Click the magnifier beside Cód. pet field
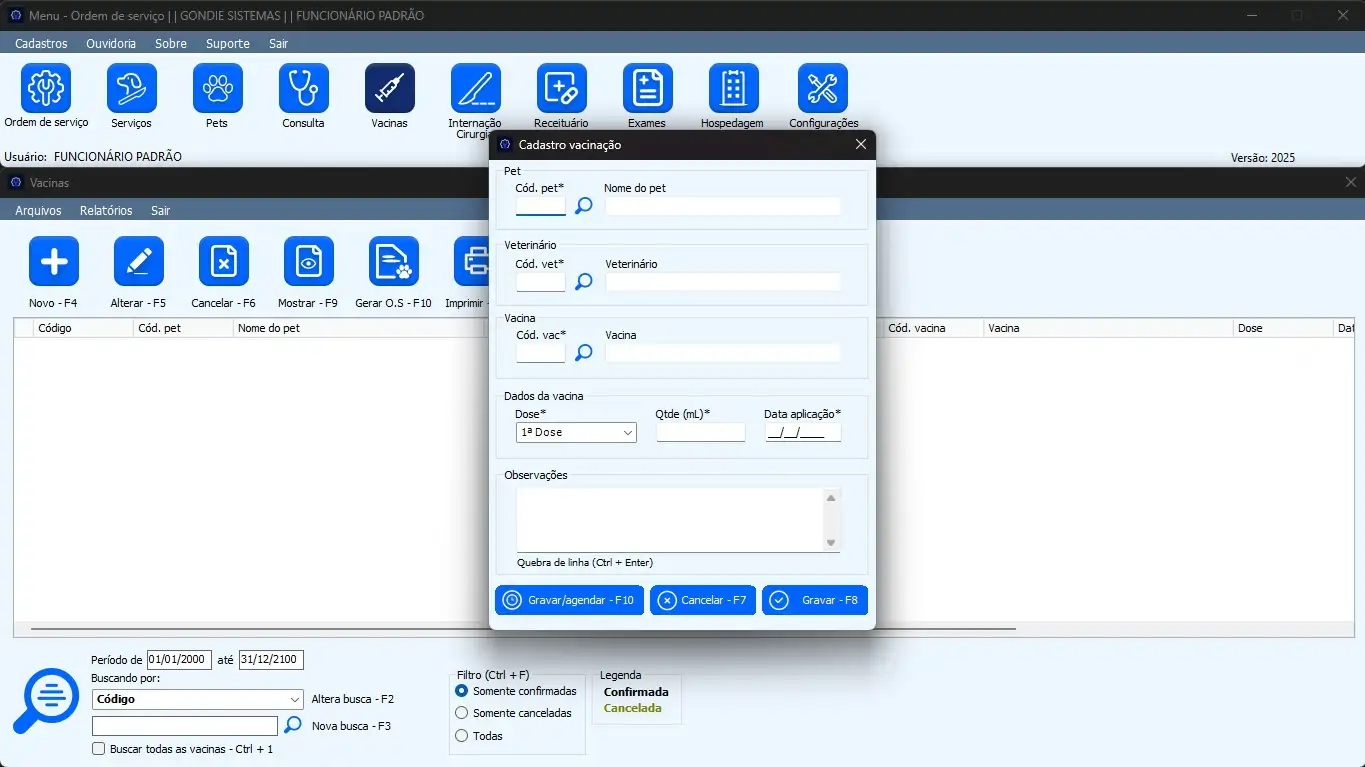The height and width of the screenshot is (767, 1365). pos(584,206)
